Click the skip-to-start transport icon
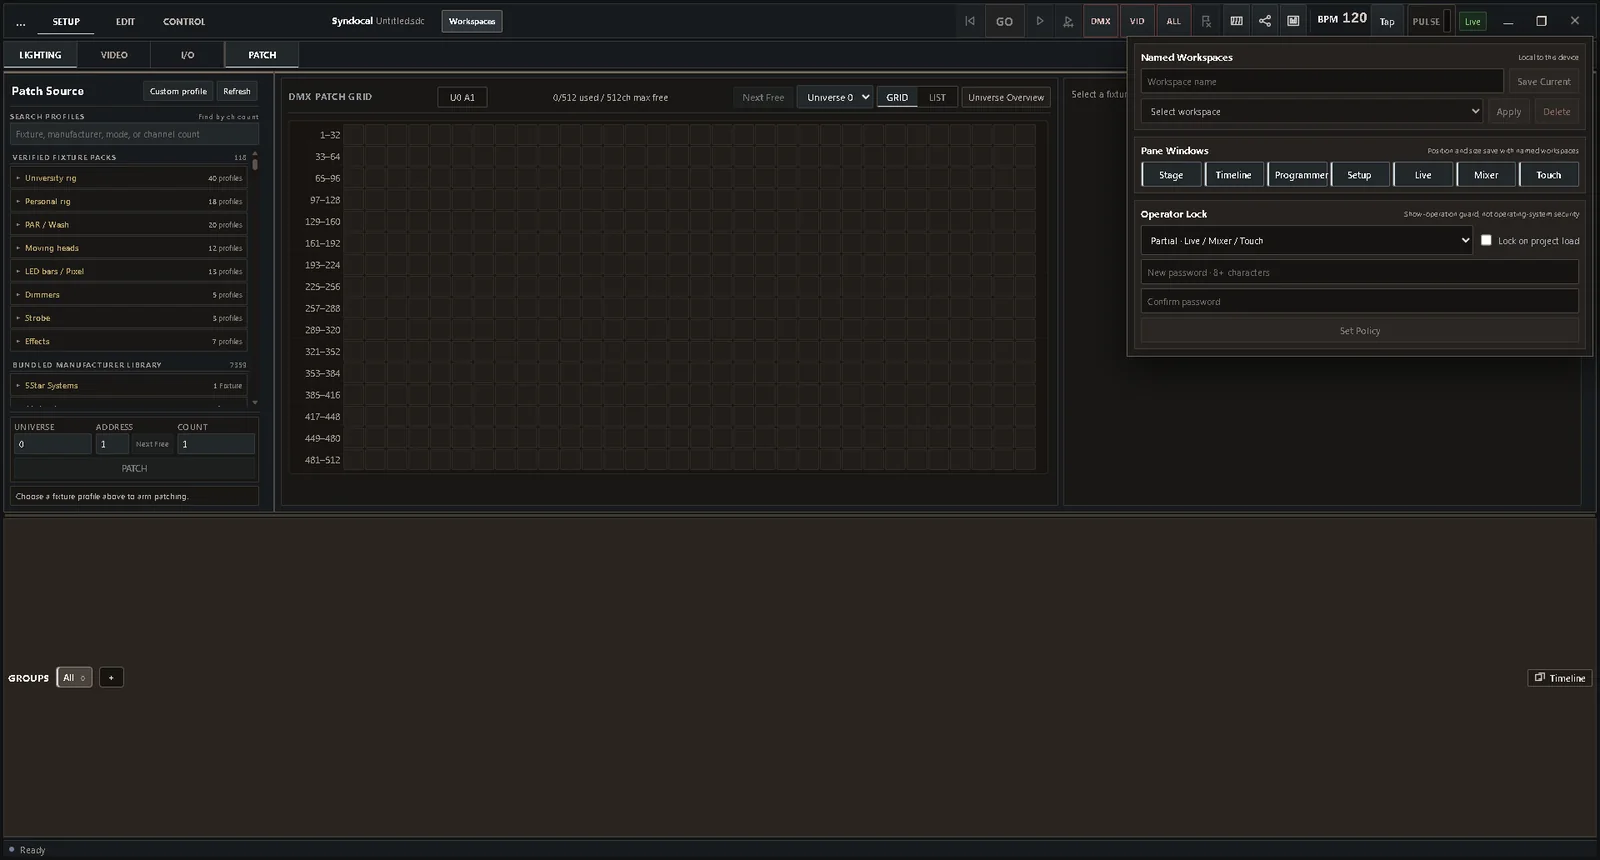 click(969, 21)
